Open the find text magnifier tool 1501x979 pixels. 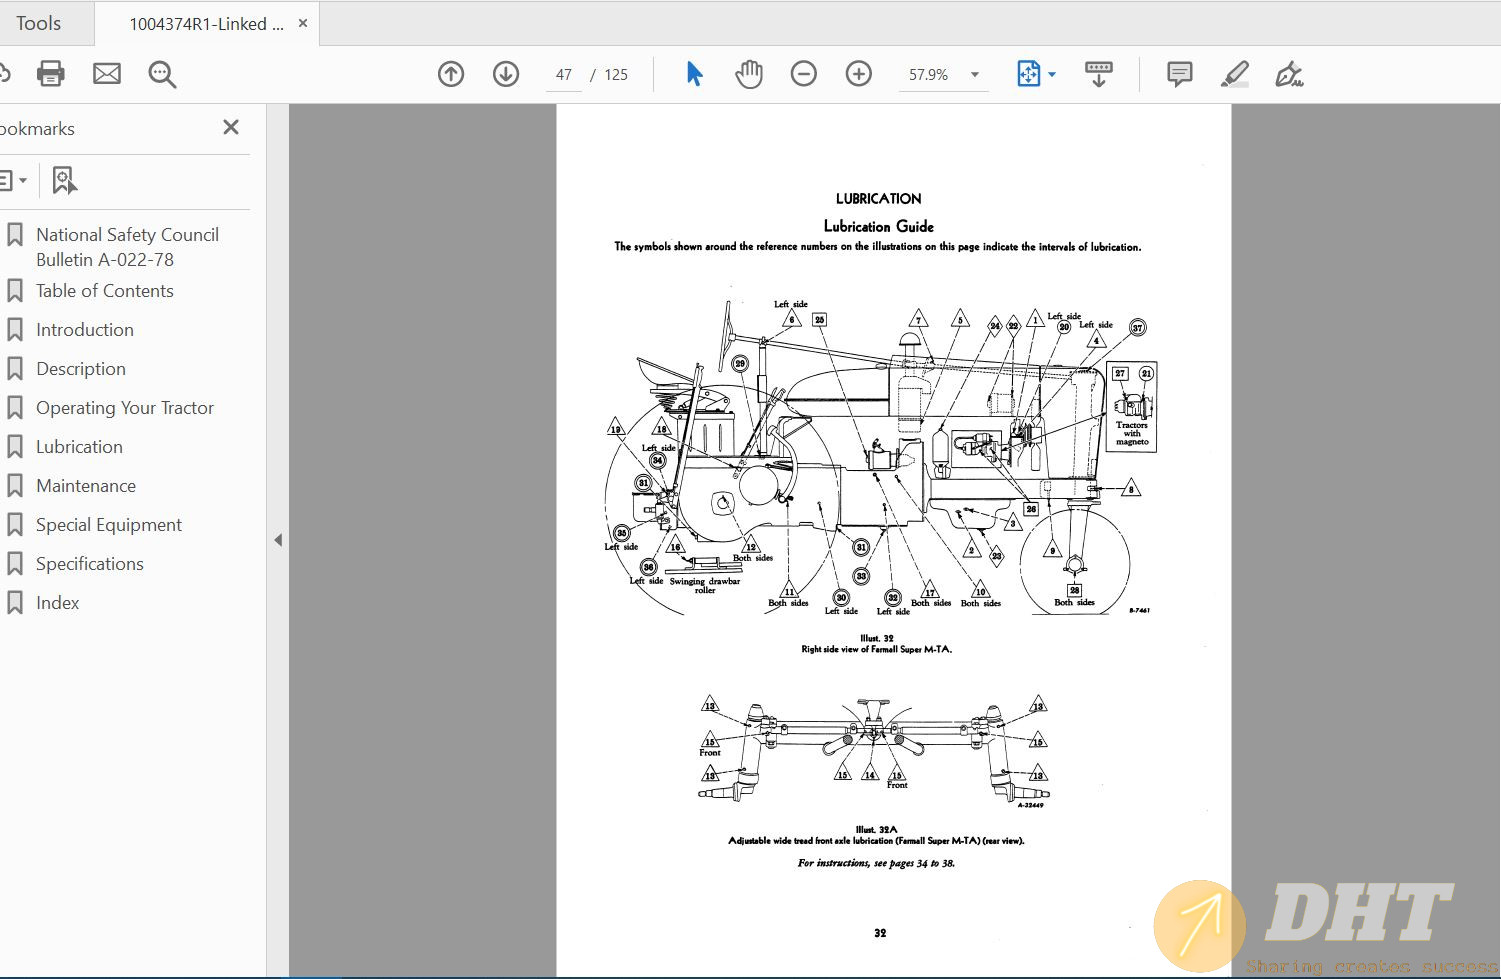coord(162,74)
